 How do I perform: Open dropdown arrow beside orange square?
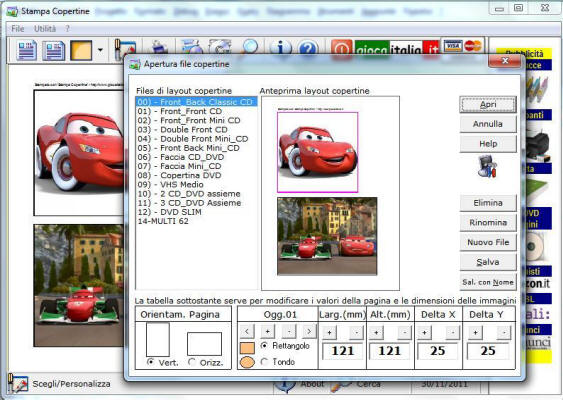[x=101, y=50]
